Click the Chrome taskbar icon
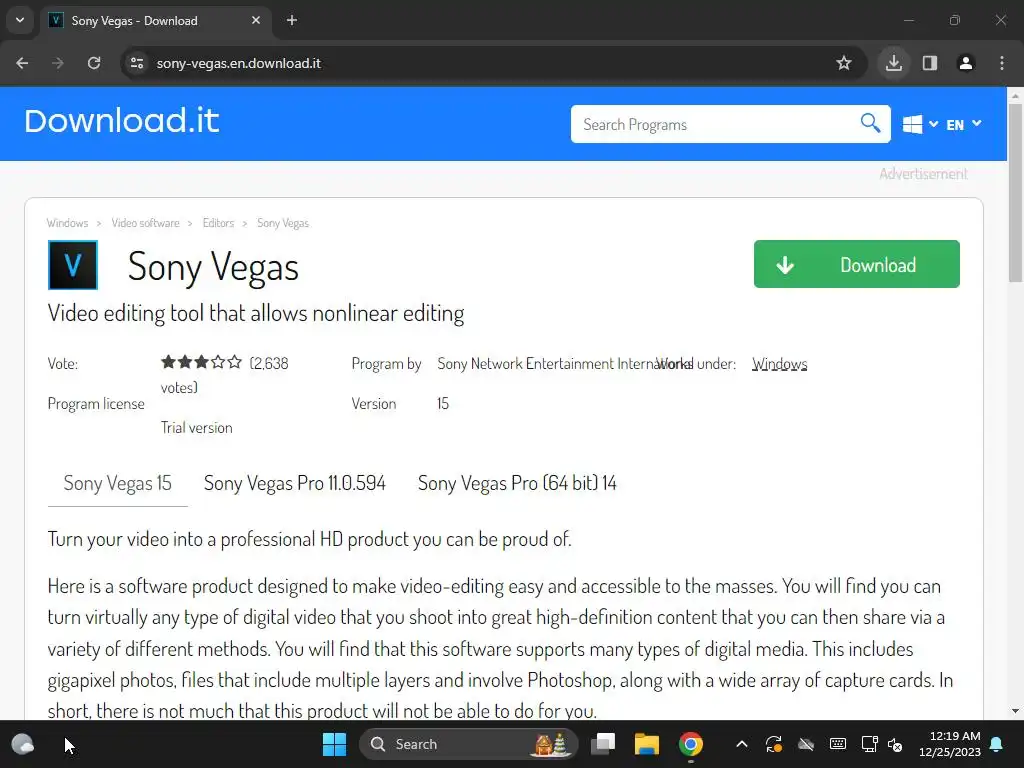The height and width of the screenshot is (768, 1024). coord(690,744)
